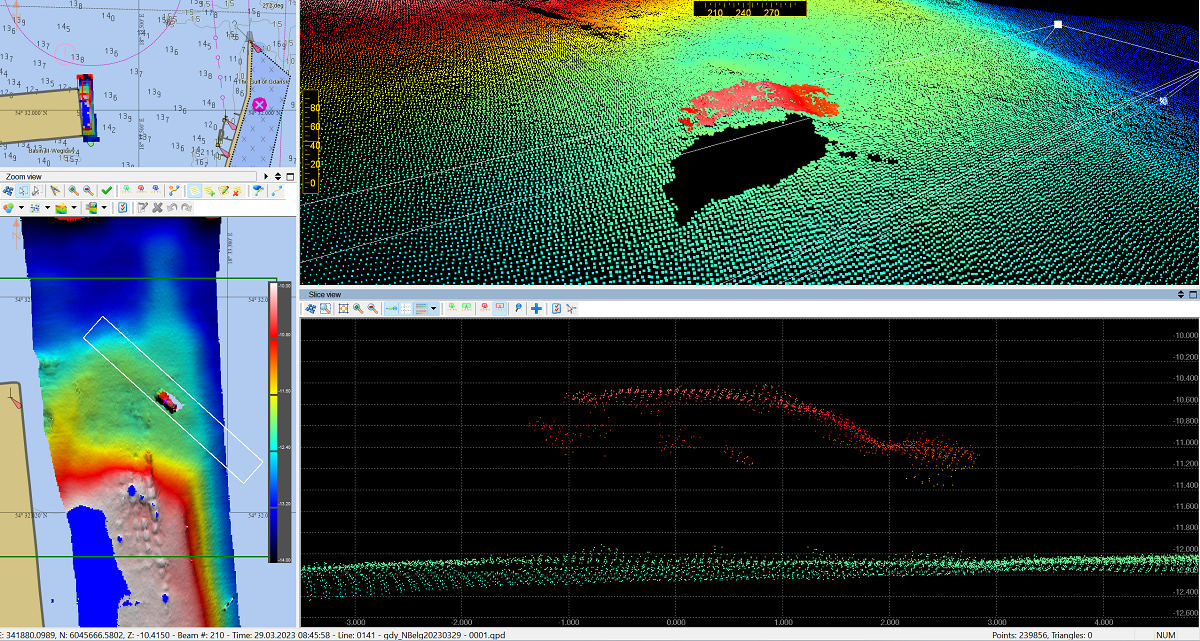The height and width of the screenshot is (641, 1200).
Task: Click the zoom out magnifier in Slice view toolbar
Action: click(x=372, y=309)
